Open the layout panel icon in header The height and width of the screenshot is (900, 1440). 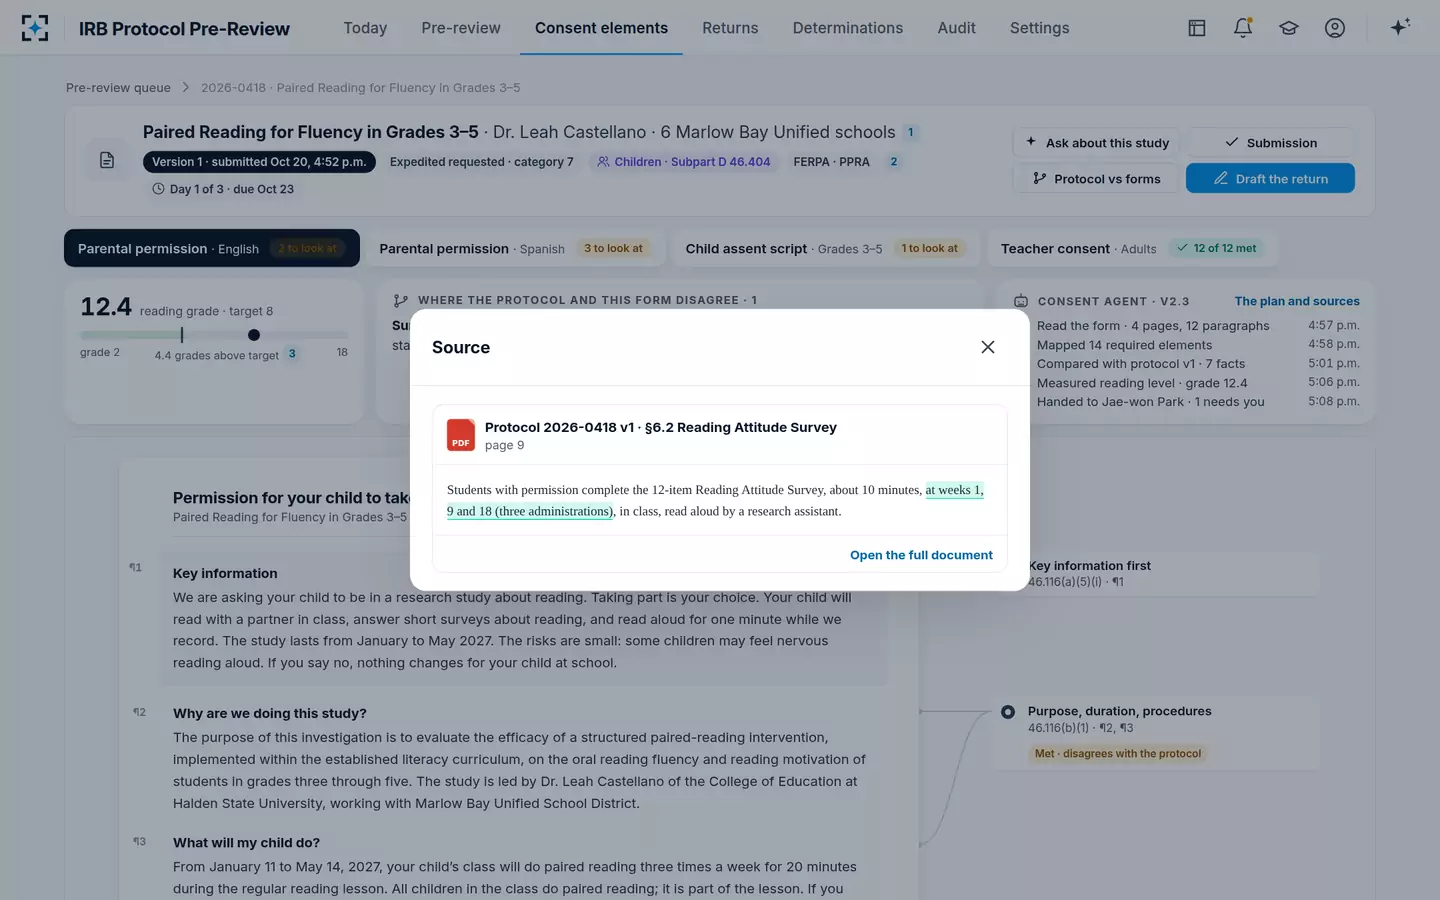(1197, 28)
